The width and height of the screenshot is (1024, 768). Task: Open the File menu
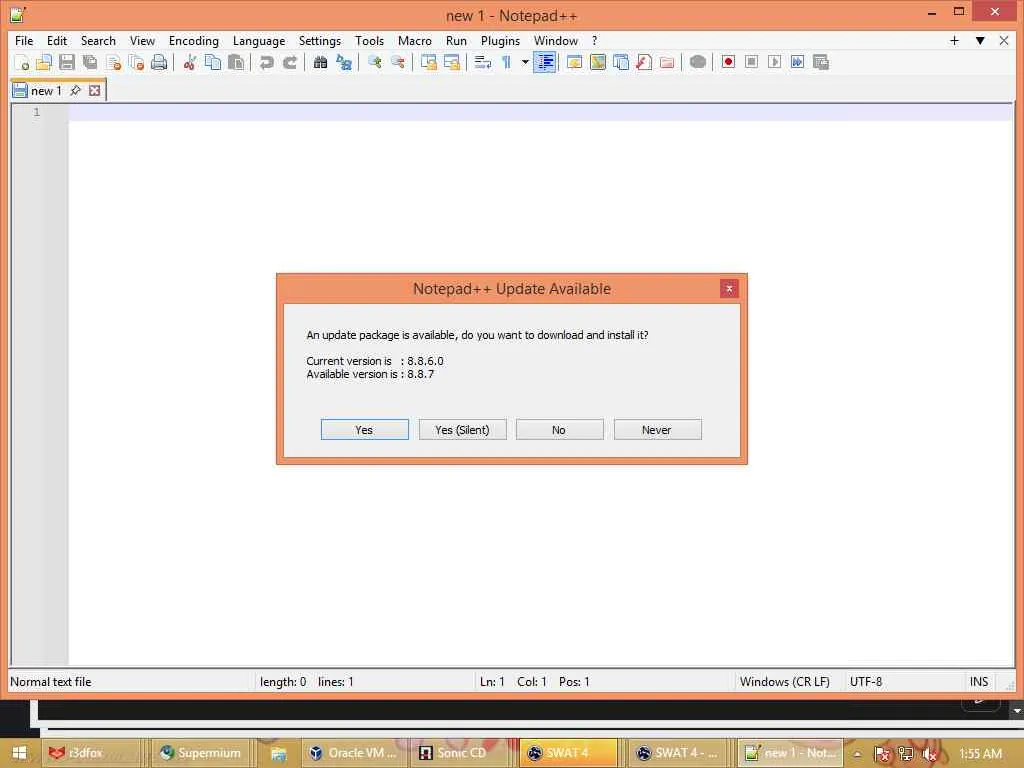24,40
